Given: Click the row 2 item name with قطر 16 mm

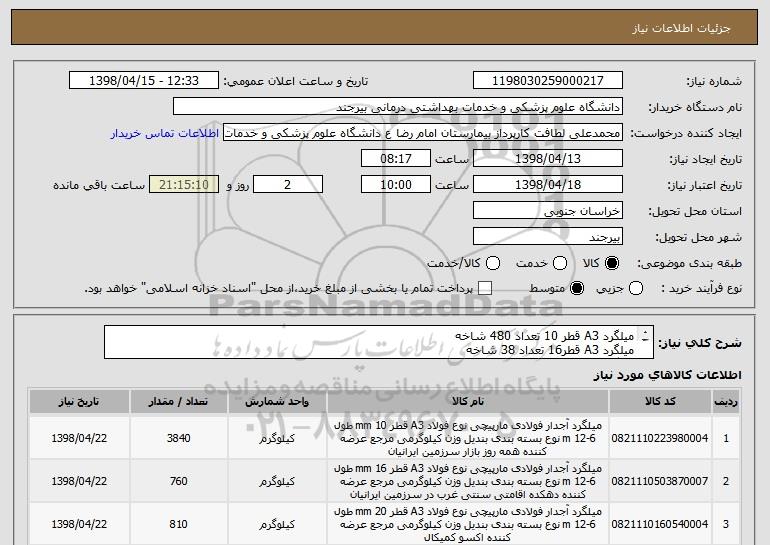Looking at the screenshot, I should (468, 481).
